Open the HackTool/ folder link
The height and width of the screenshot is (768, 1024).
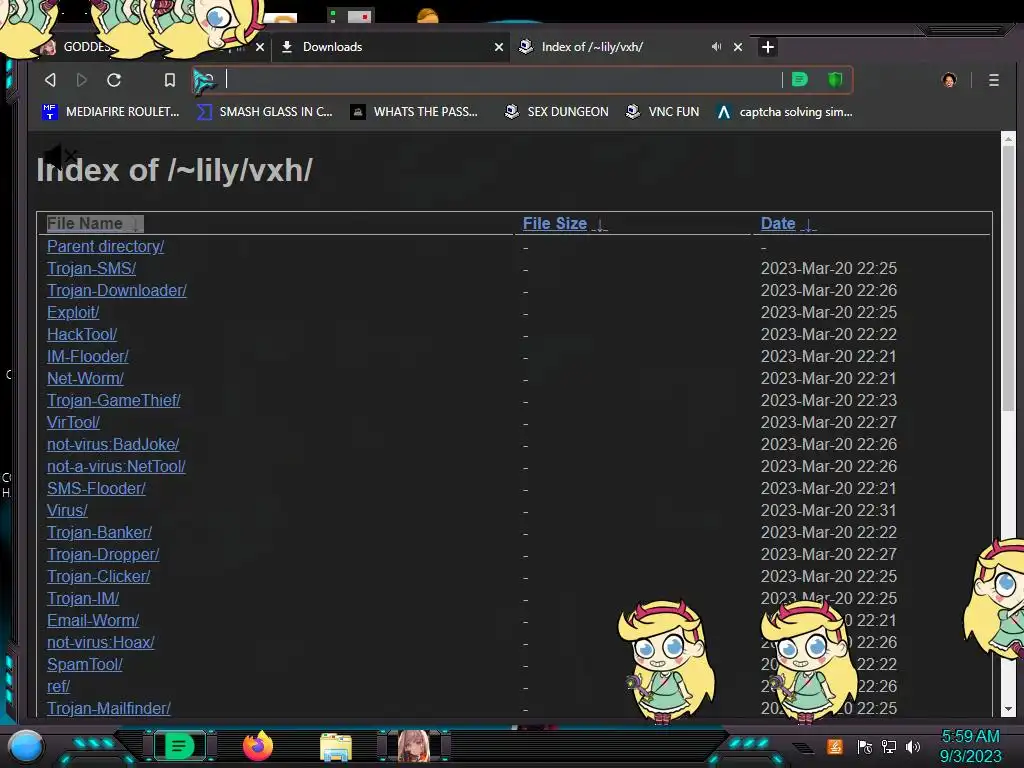[x=82, y=334]
